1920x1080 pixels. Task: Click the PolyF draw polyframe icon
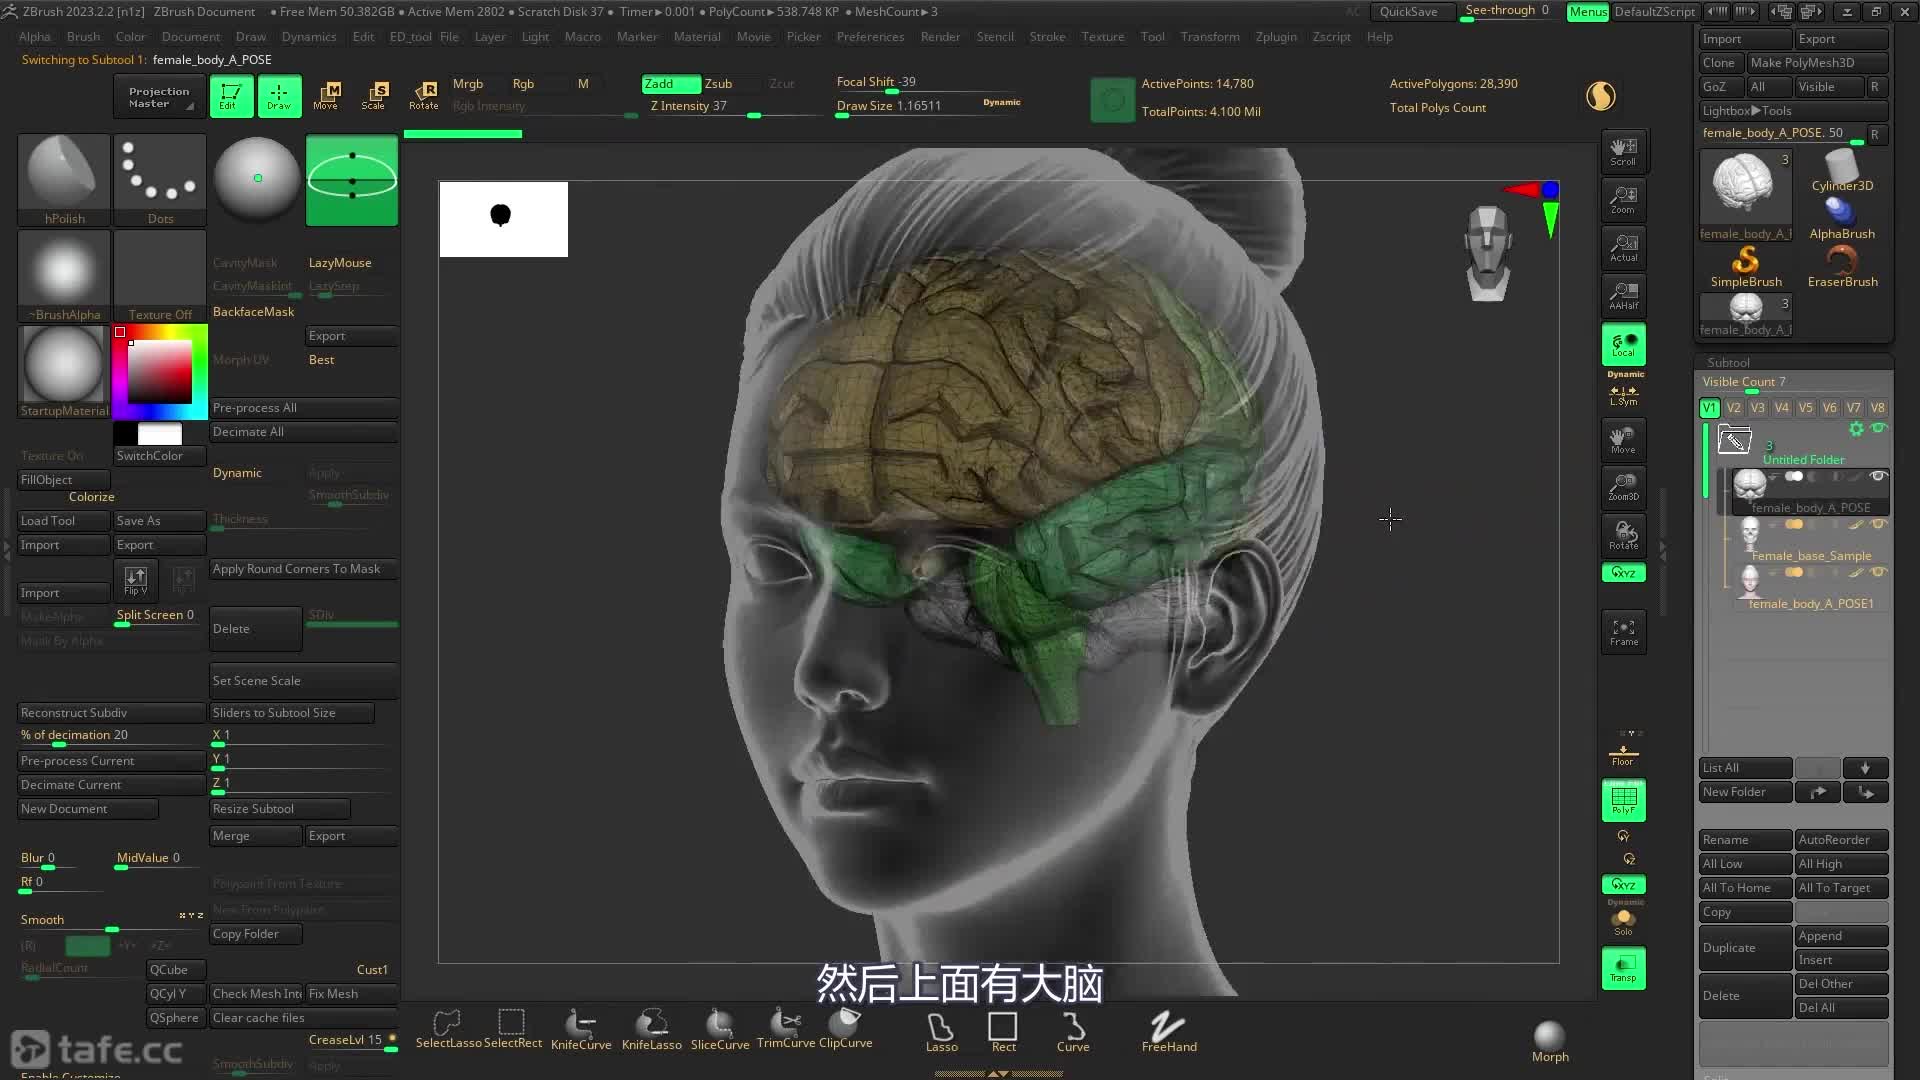click(x=1623, y=800)
